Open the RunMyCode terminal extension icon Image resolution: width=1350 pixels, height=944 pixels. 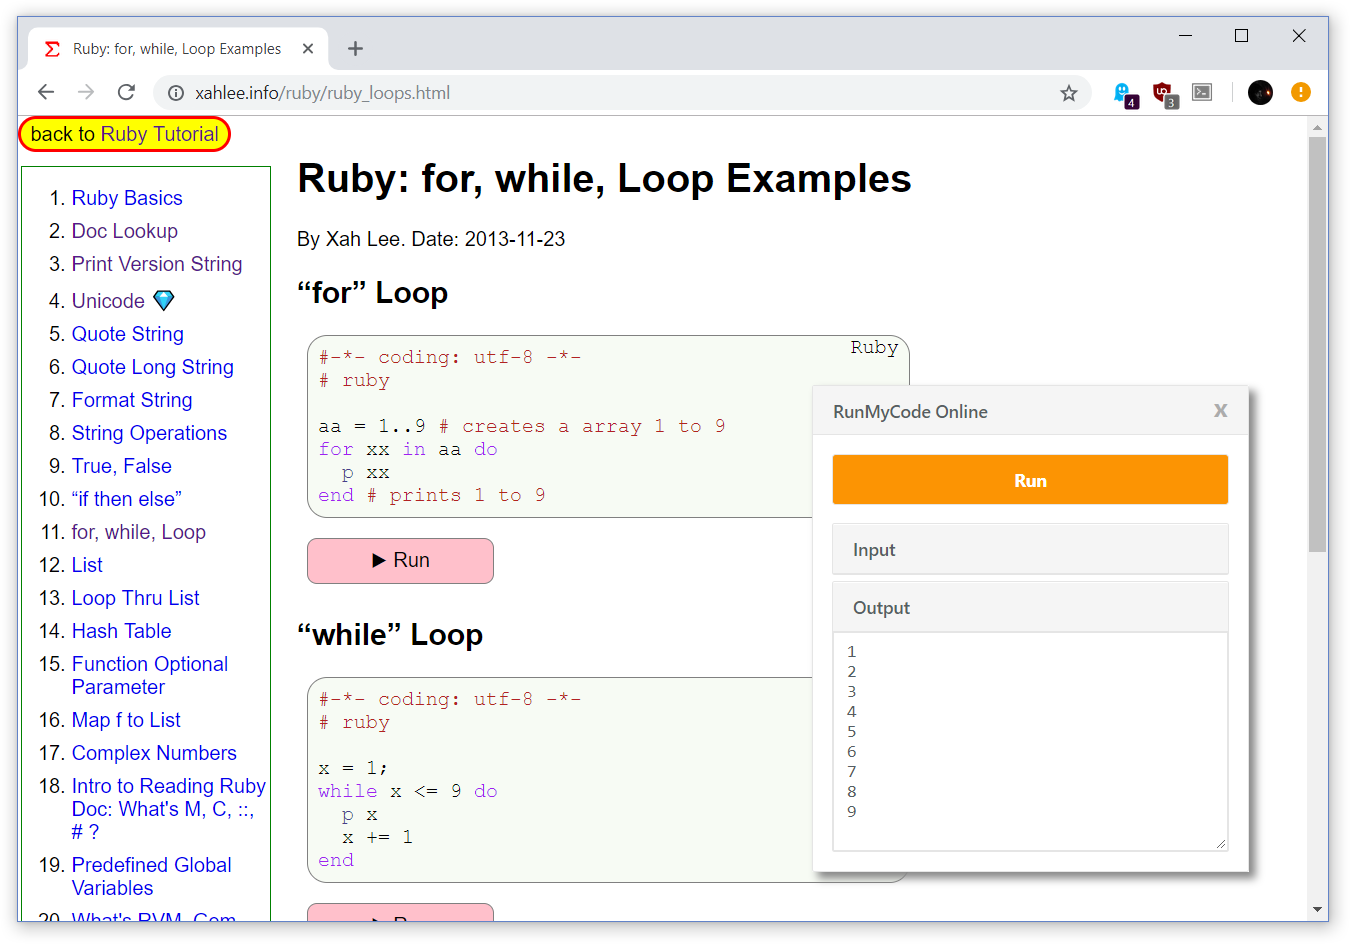tap(1203, 92)
